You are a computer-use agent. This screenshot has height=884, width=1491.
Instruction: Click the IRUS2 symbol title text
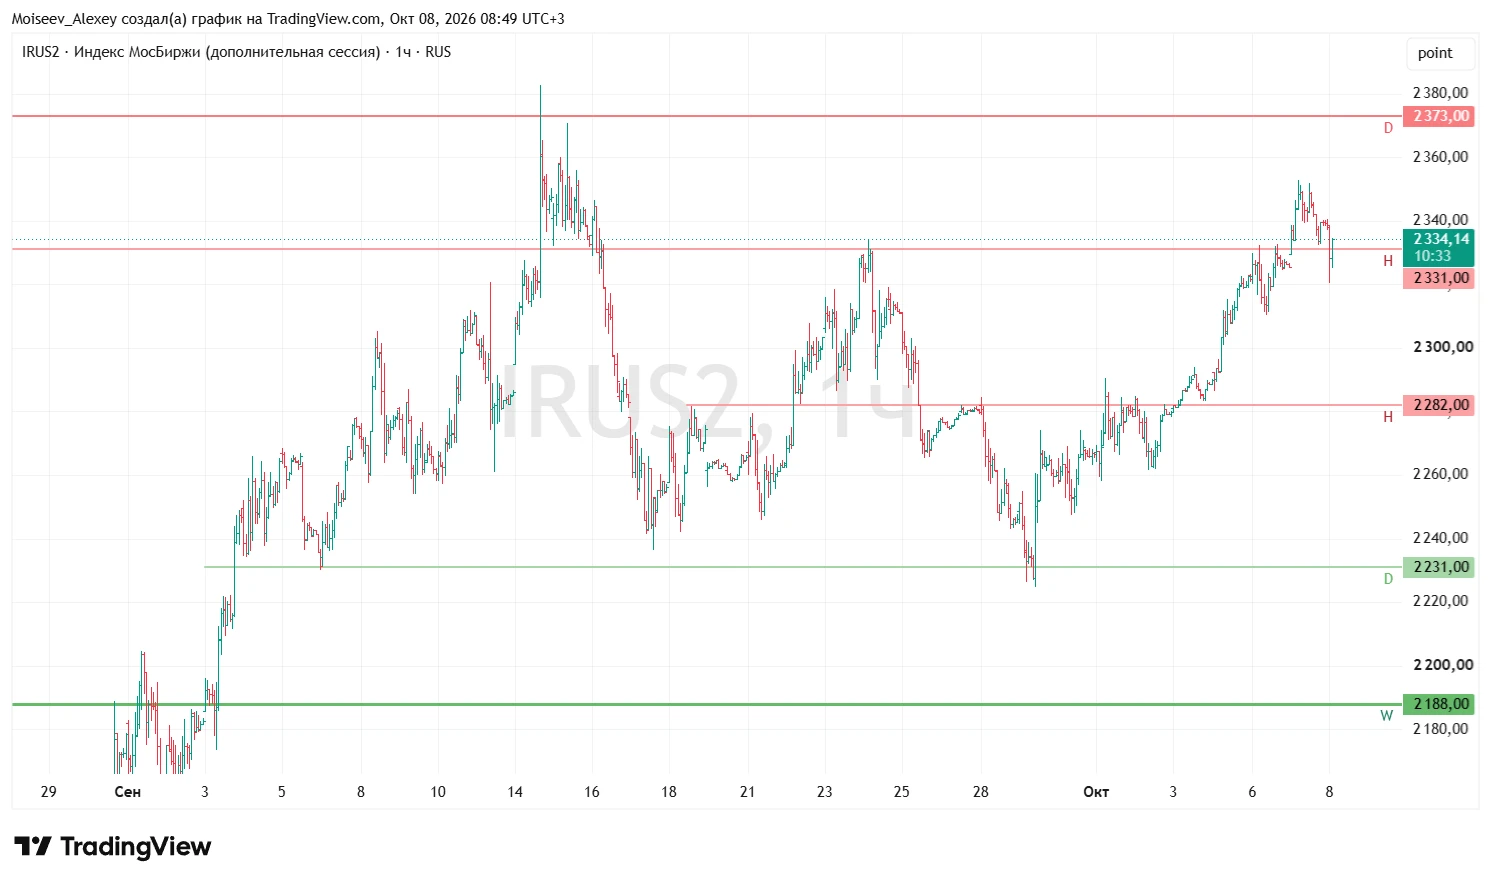click(x=236, y=52)
